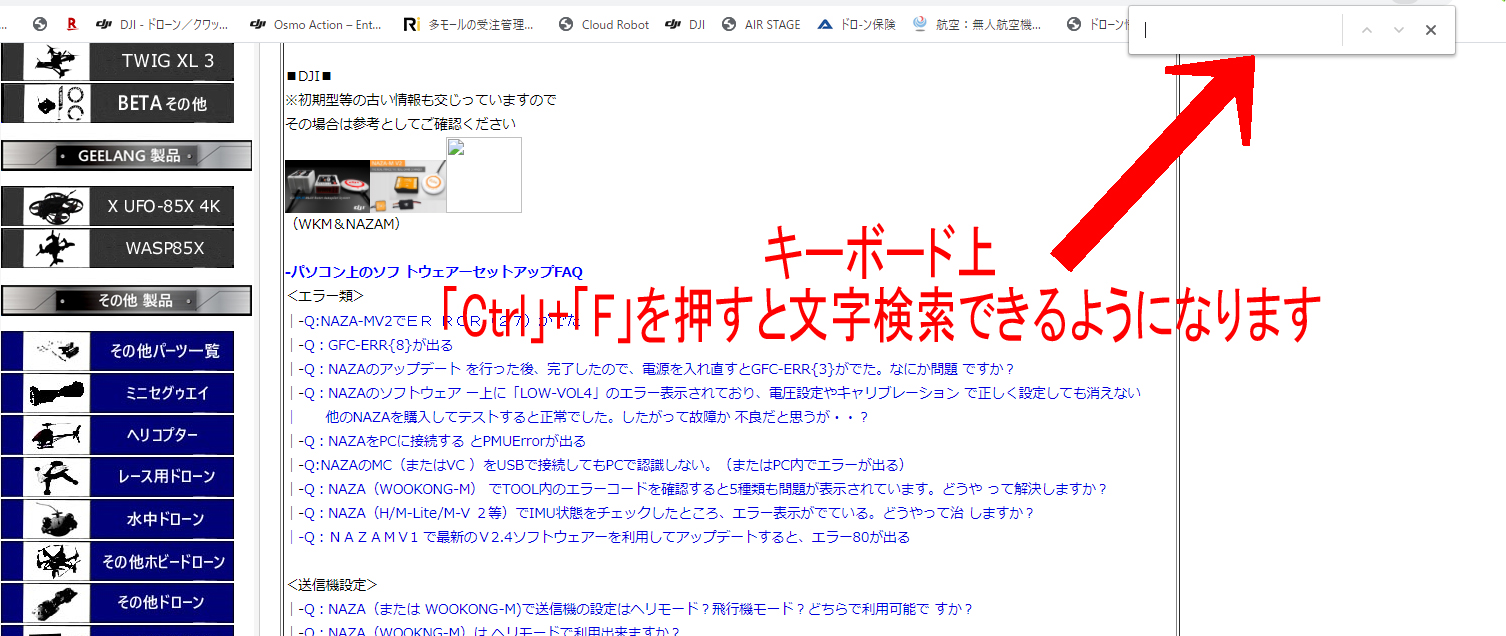Select the ＜送信機設定＞ subheading text

332,584
